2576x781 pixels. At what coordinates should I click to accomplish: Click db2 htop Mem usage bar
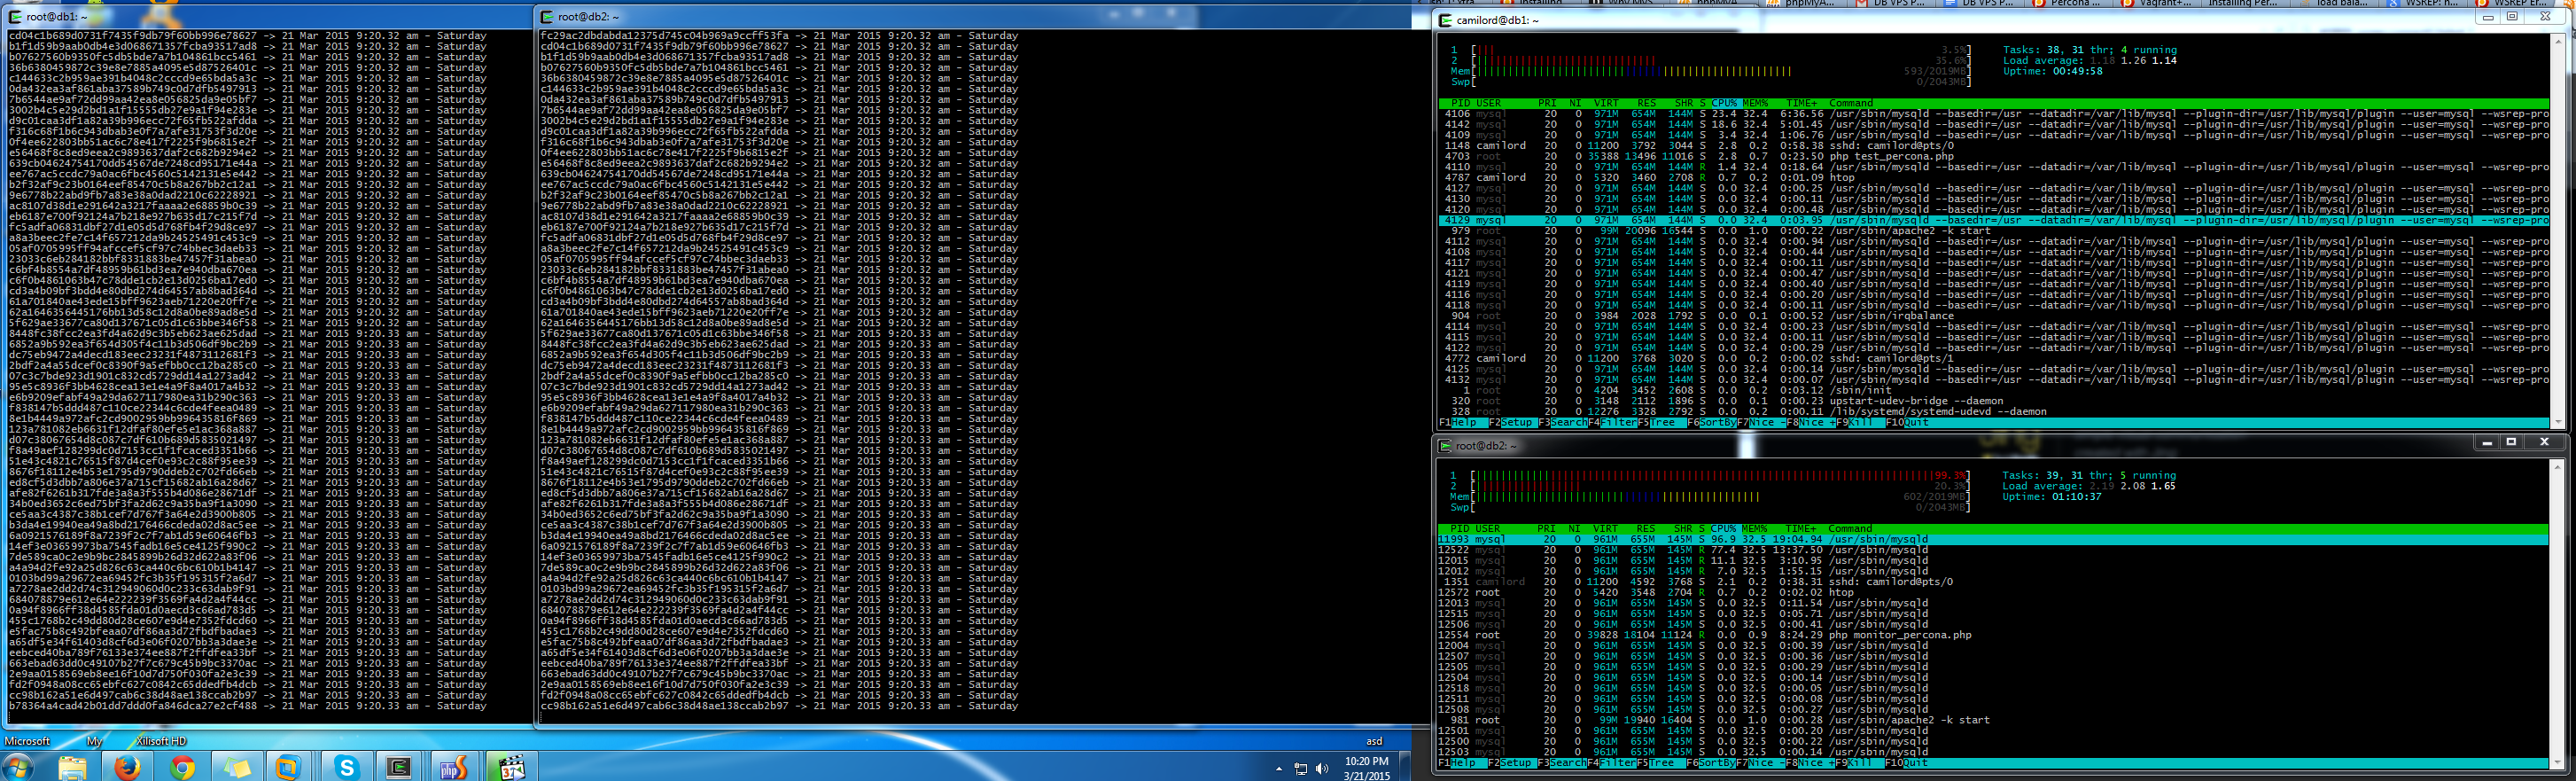click(x=1709, y=496)
